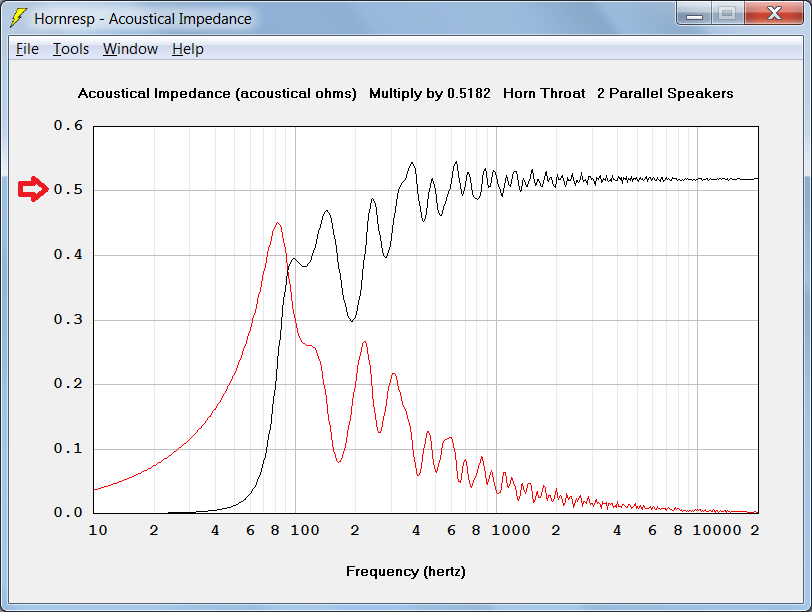Click the 0.3 y-axis value

click(x=68, y=319)
